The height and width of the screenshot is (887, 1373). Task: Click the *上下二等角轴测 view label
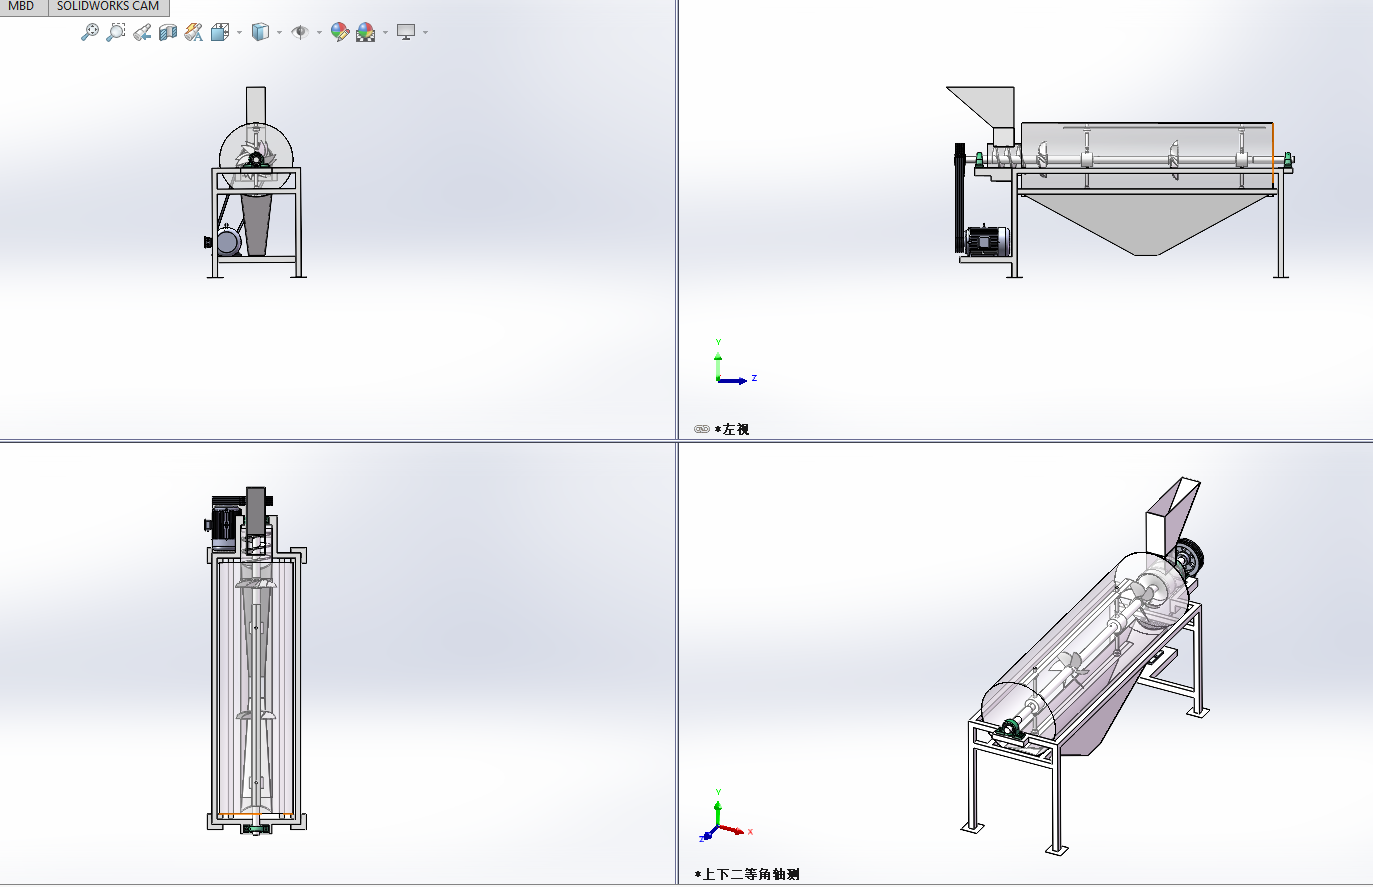coord(747,874)
